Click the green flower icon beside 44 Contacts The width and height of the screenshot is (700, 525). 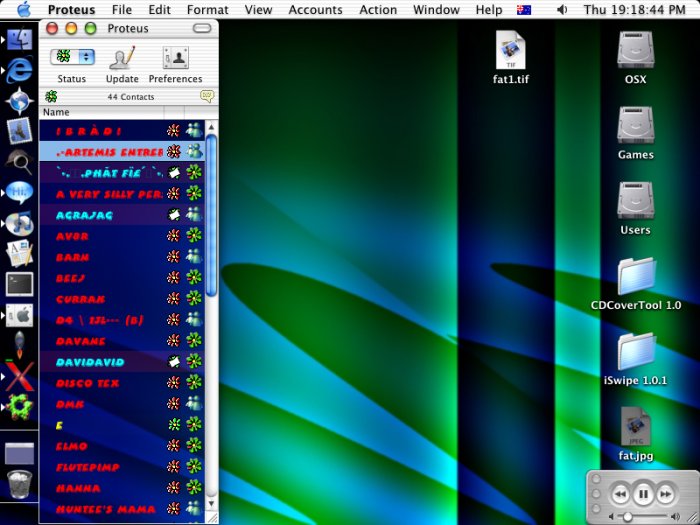pos(51,96)
